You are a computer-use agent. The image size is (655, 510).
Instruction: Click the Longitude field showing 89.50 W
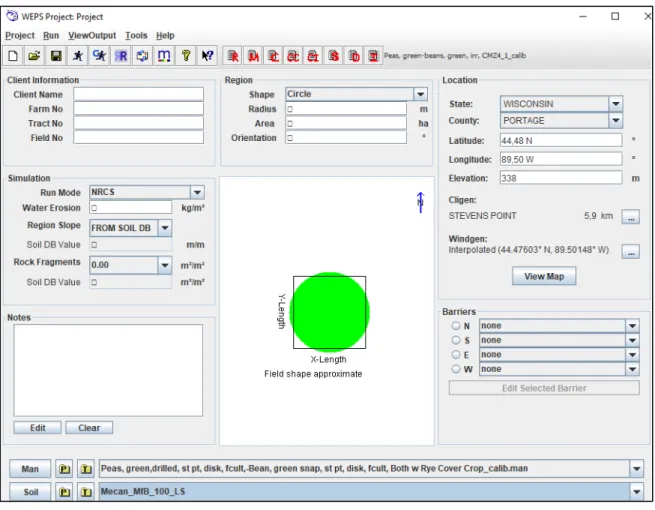[561, 159]
